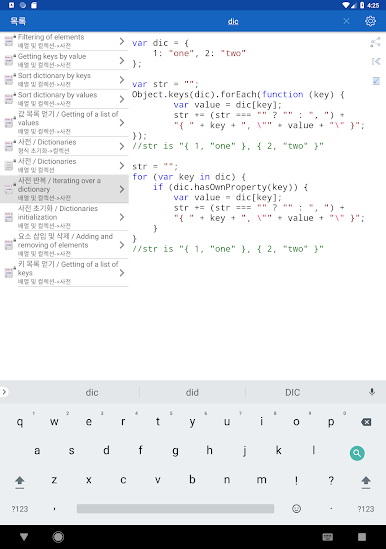Tap left ?123 symbols key
Image resolution: width=386 pixels, height=549 pixels.
tap(20, 509)
